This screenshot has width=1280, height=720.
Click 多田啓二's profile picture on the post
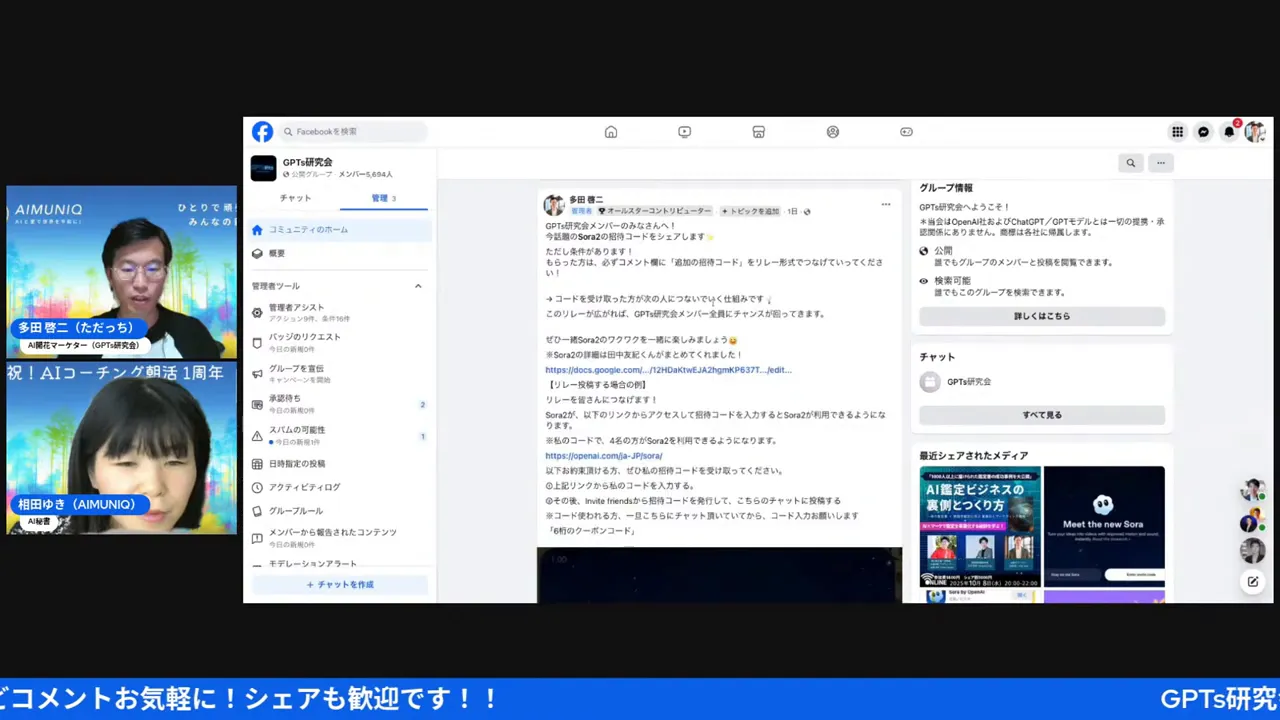pos(554,205)
